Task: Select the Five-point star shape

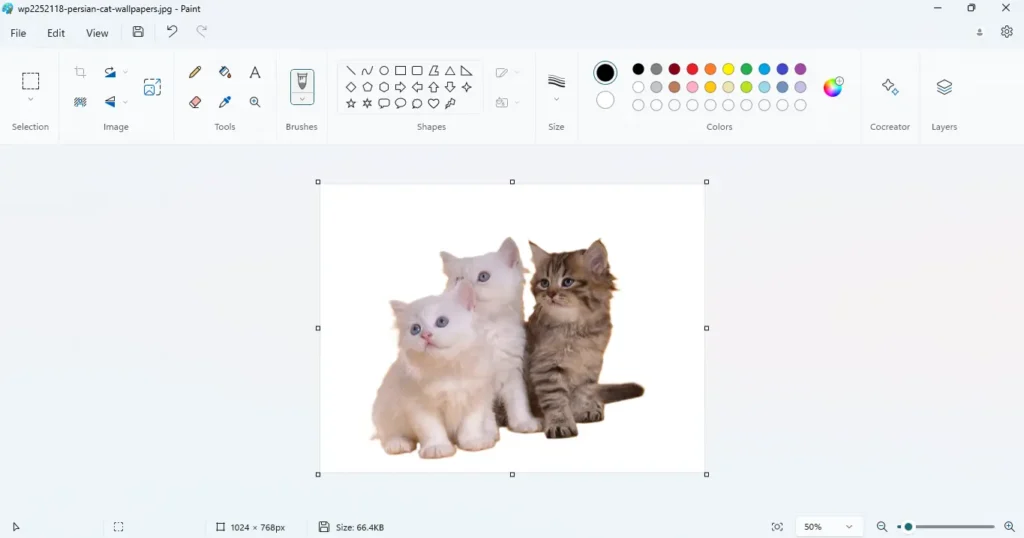Action: (x=351, y=103)
